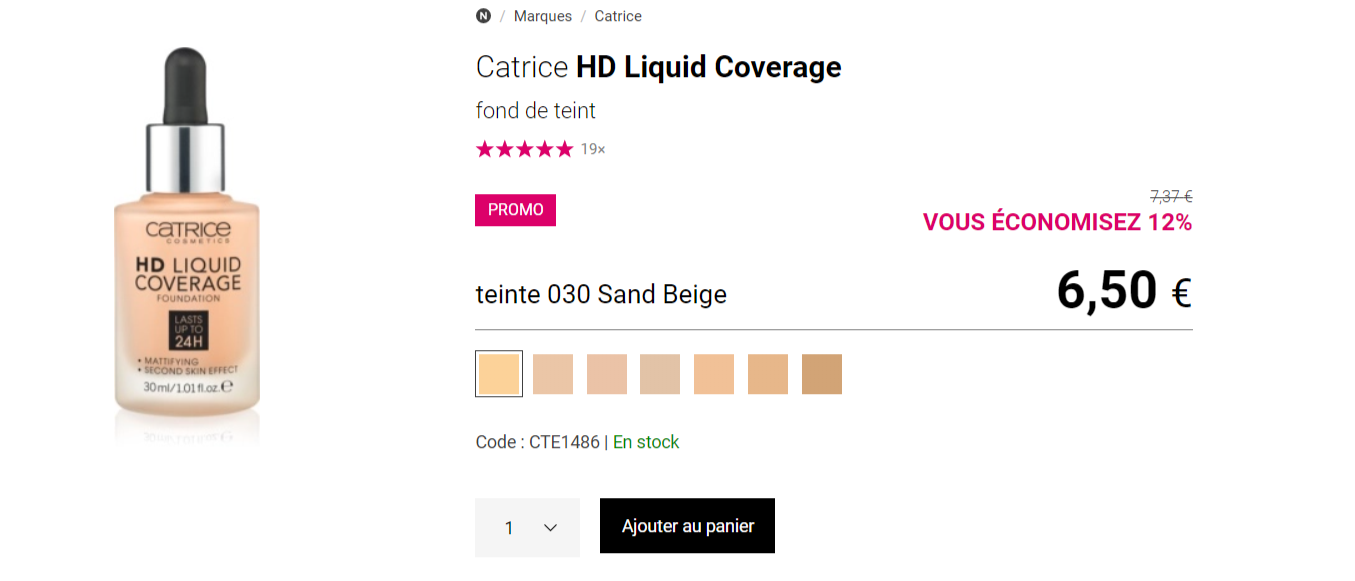Click the VOUS ÉCONOMISEZ 12% text
The height and width of the screenshot is (581, 1355).
tap(1055, 222)
